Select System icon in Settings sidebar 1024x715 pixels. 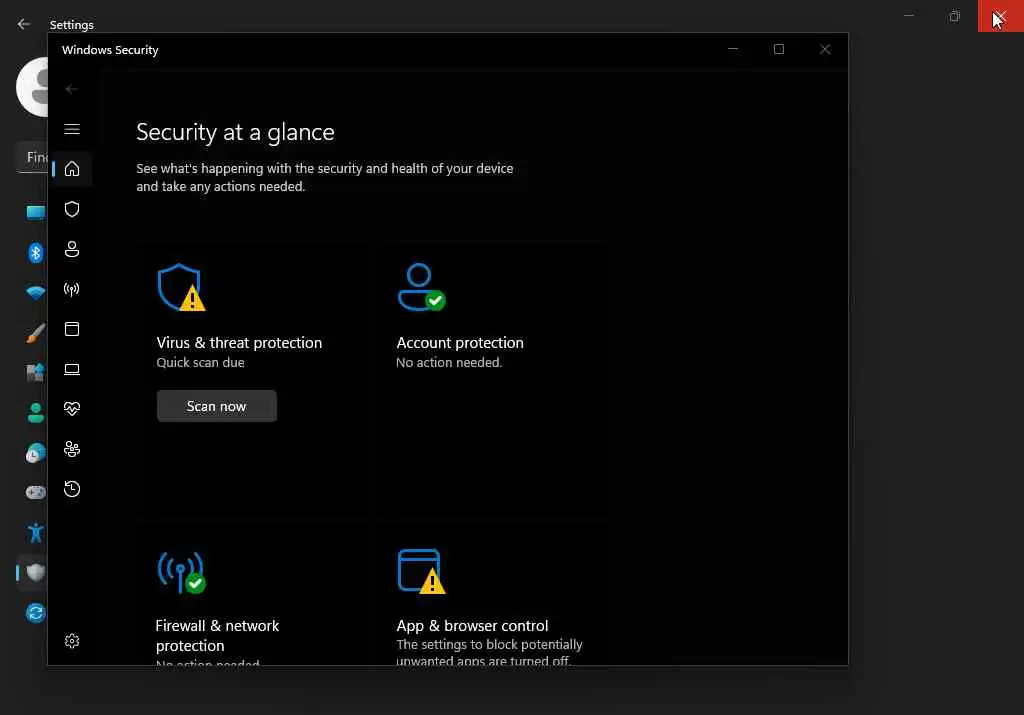pyautogui.click(x=36, y=212)
